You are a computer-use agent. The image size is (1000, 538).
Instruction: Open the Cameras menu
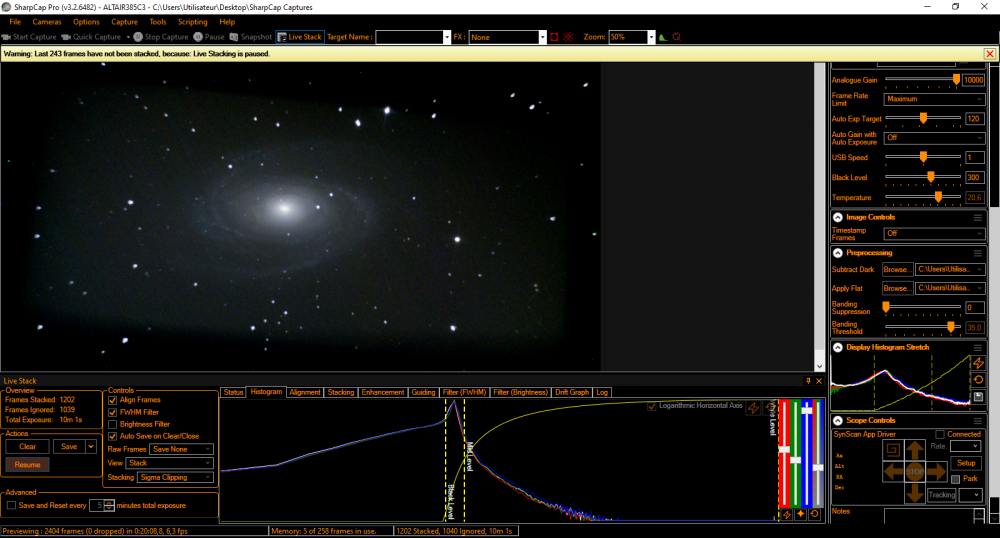point(47,22)
